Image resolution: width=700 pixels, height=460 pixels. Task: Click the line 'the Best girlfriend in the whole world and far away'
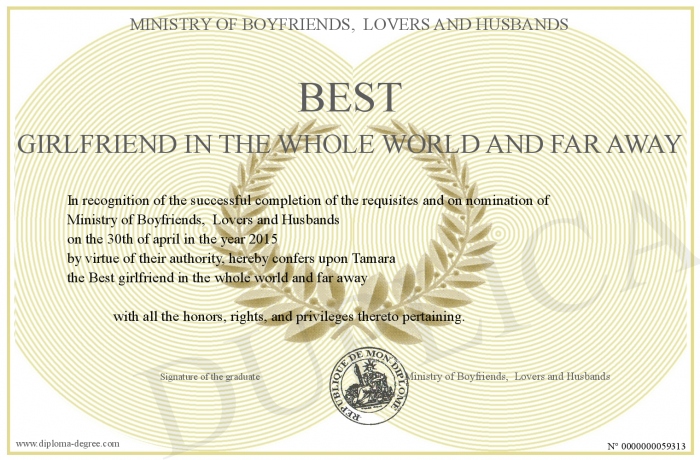tap(217, 278)
